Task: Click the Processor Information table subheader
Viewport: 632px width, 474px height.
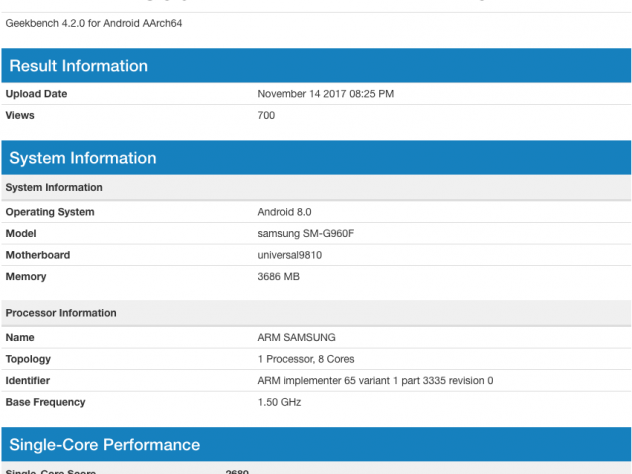Action: click(61, 313)
